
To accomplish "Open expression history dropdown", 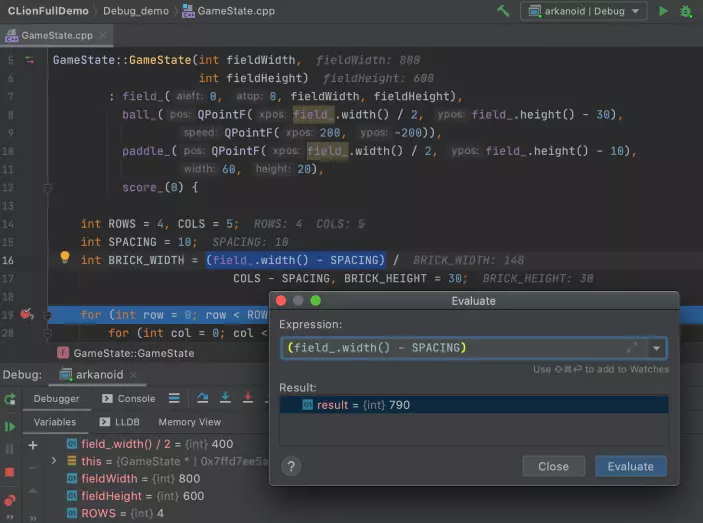I will (656, 348).
